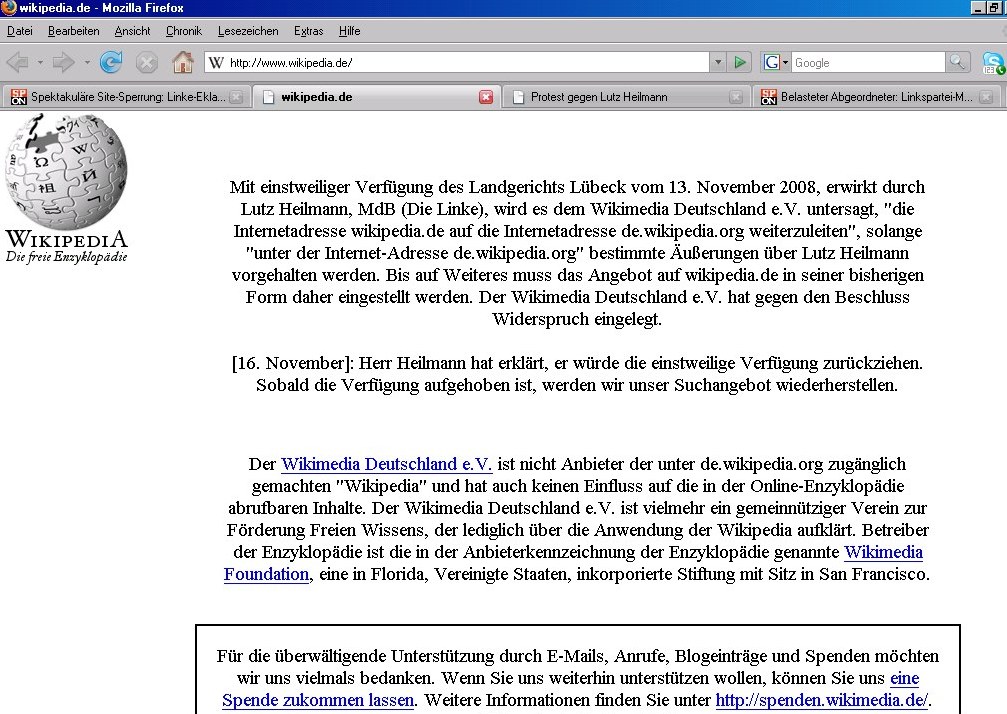Go to the Home page icon

coord(182,63)
